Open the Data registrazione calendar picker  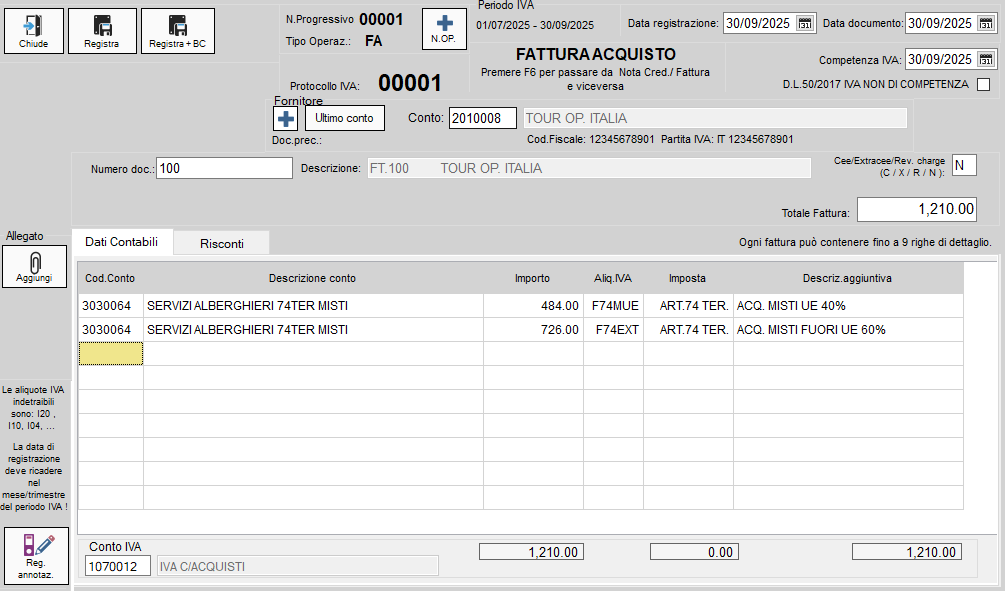click(x=805, y=24)
